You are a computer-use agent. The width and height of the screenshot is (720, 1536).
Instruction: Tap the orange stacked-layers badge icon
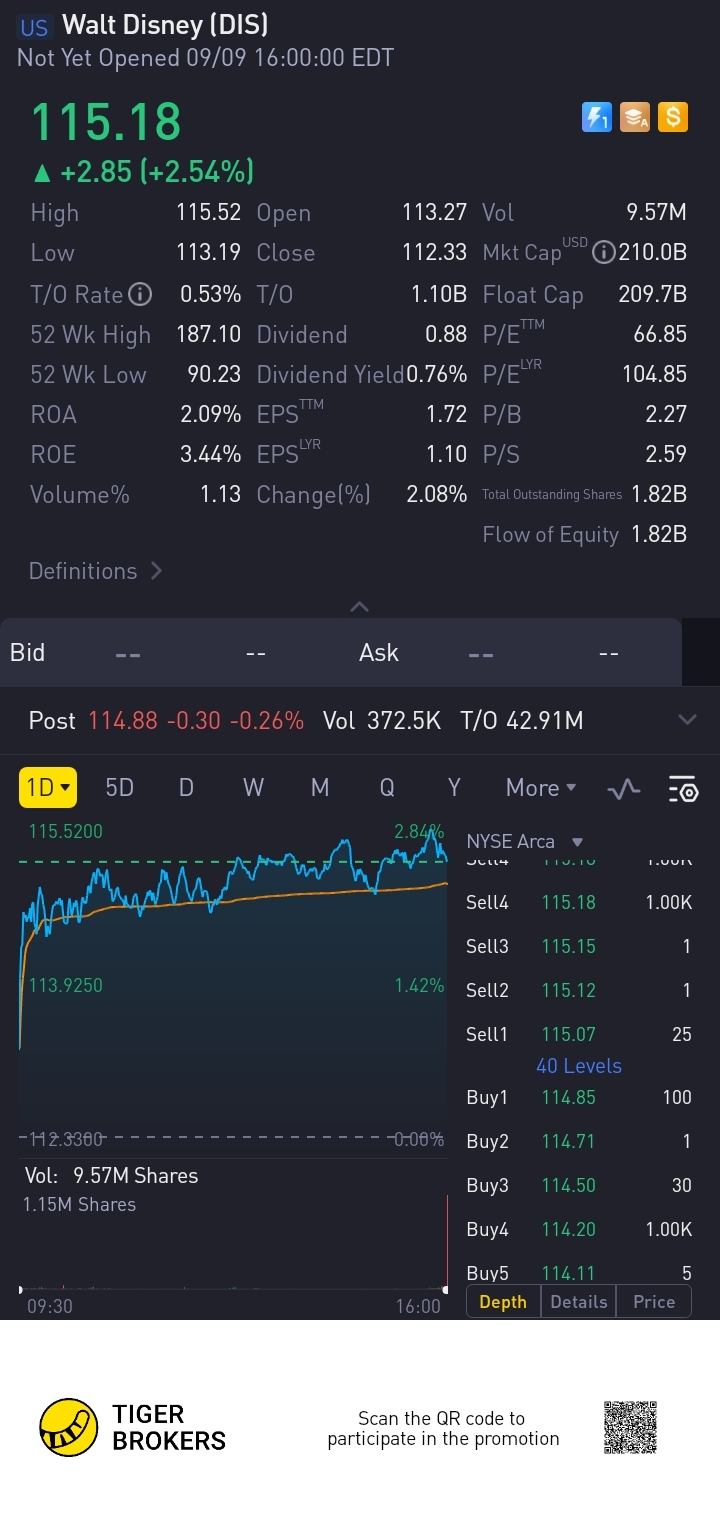pos(635,118)
